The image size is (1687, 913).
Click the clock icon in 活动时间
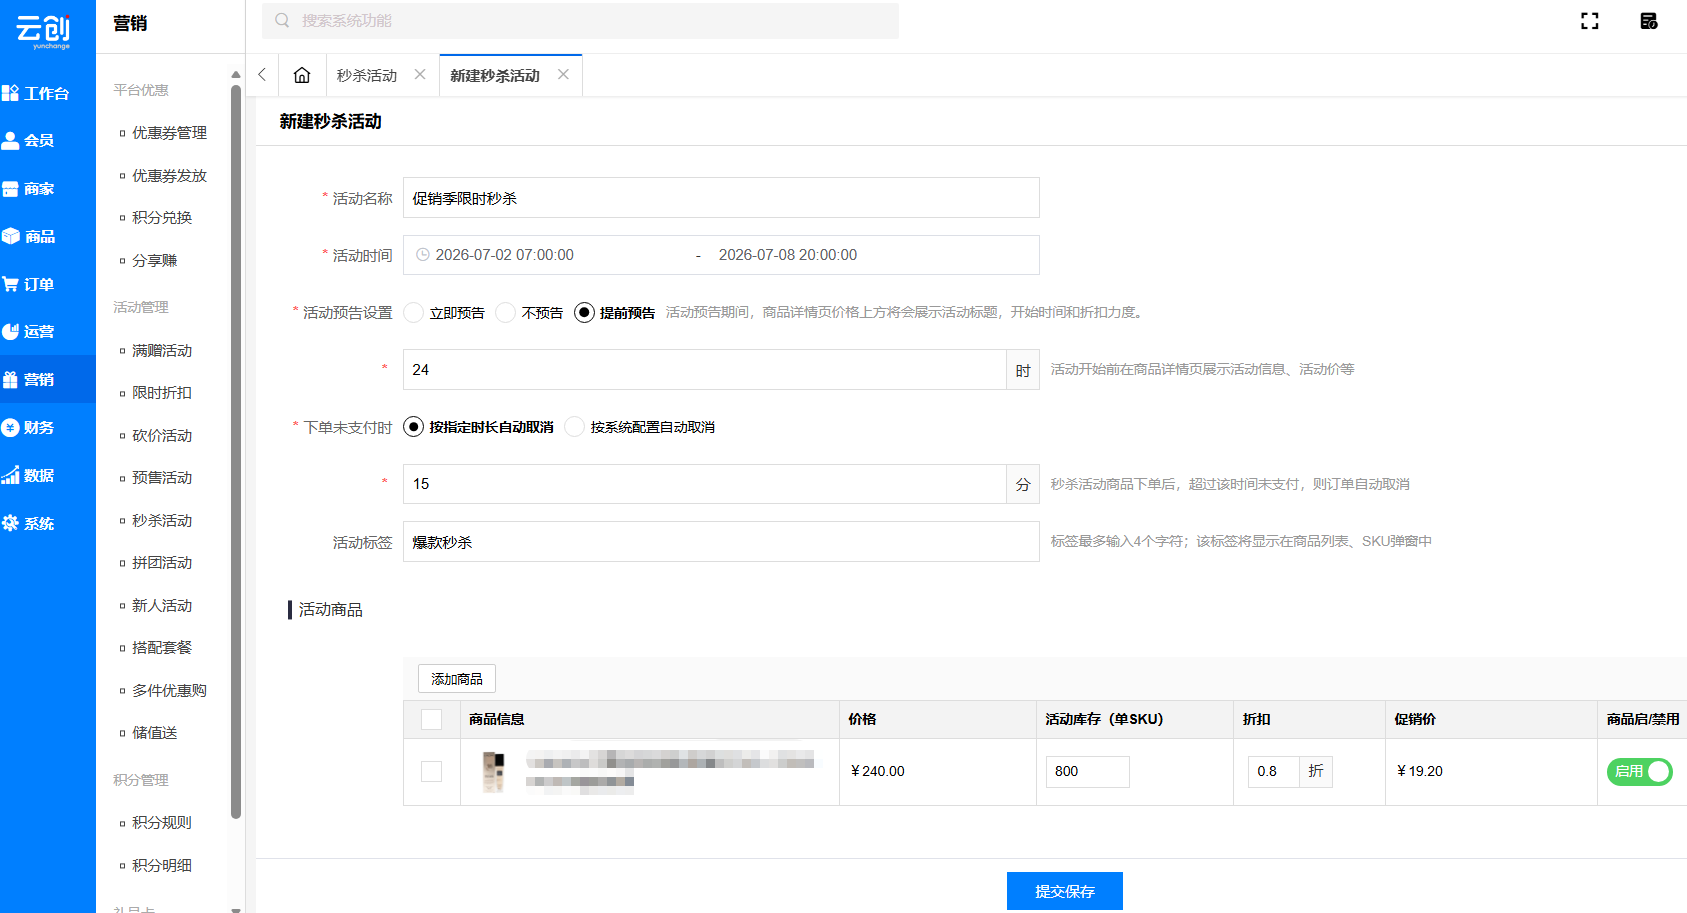(x=422, y=255)
